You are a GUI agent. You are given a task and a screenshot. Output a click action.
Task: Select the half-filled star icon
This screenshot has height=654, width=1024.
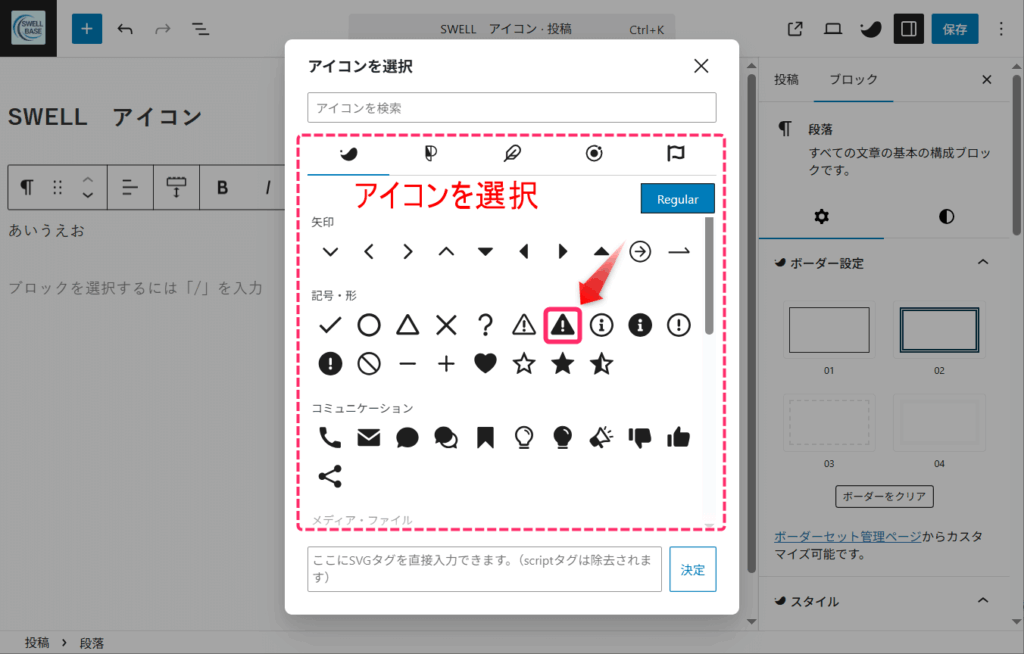click(x=601, y=363)
